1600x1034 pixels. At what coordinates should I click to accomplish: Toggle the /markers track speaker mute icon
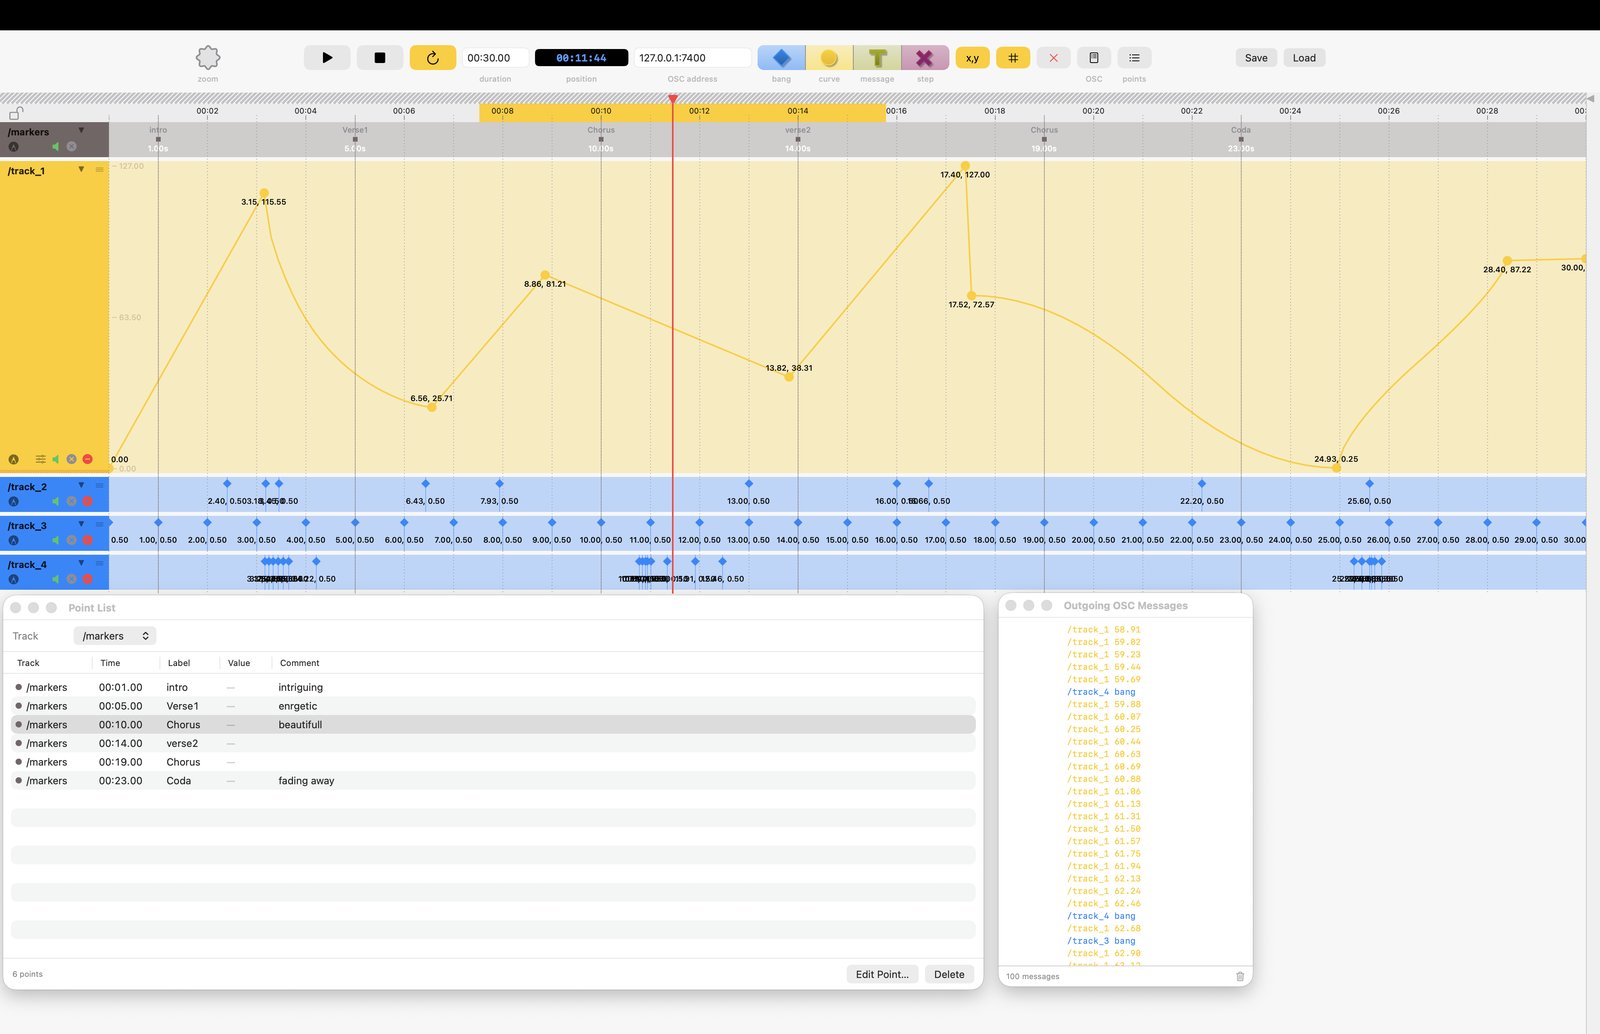56,146
